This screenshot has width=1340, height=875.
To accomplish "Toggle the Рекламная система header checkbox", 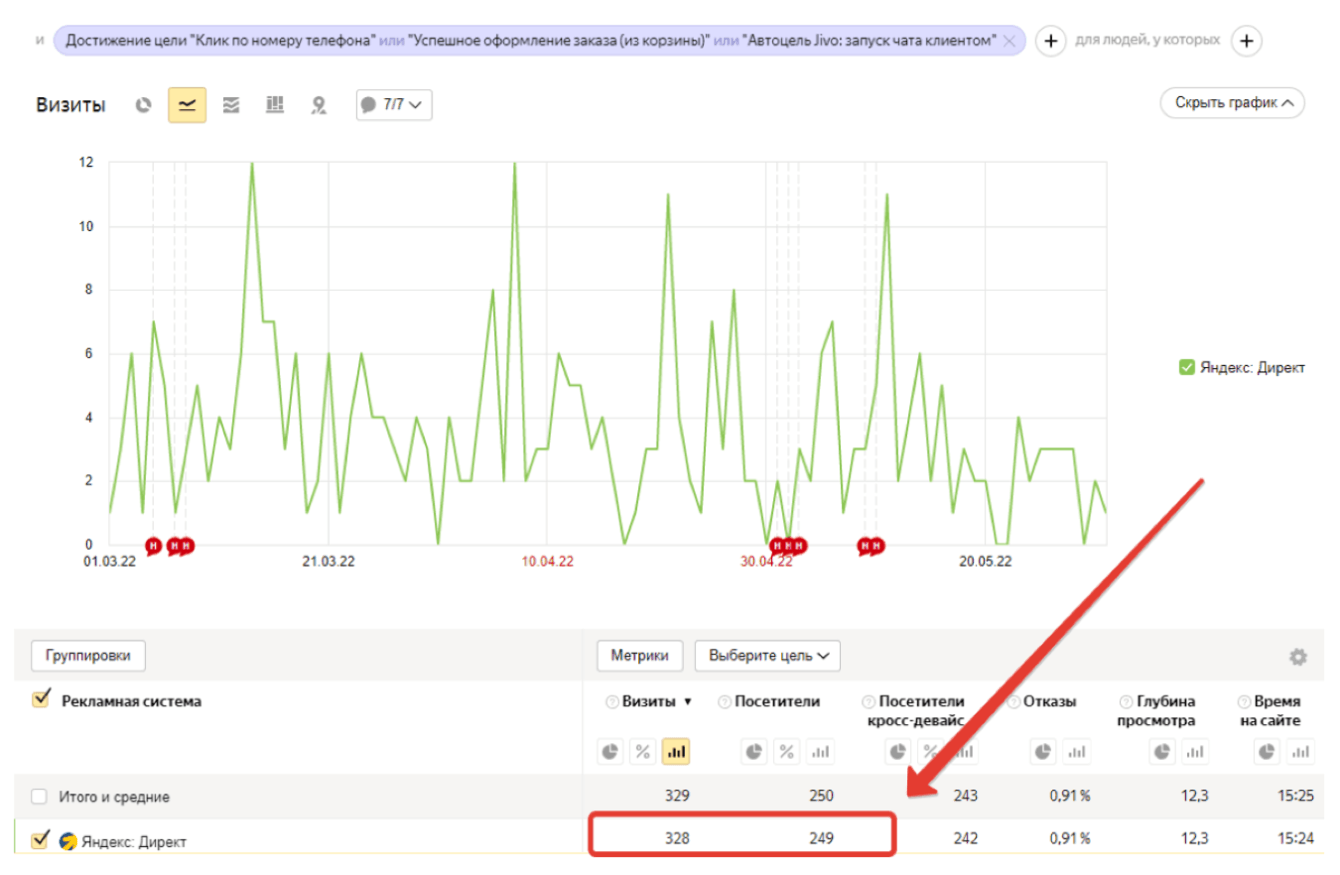I will 41,700.
